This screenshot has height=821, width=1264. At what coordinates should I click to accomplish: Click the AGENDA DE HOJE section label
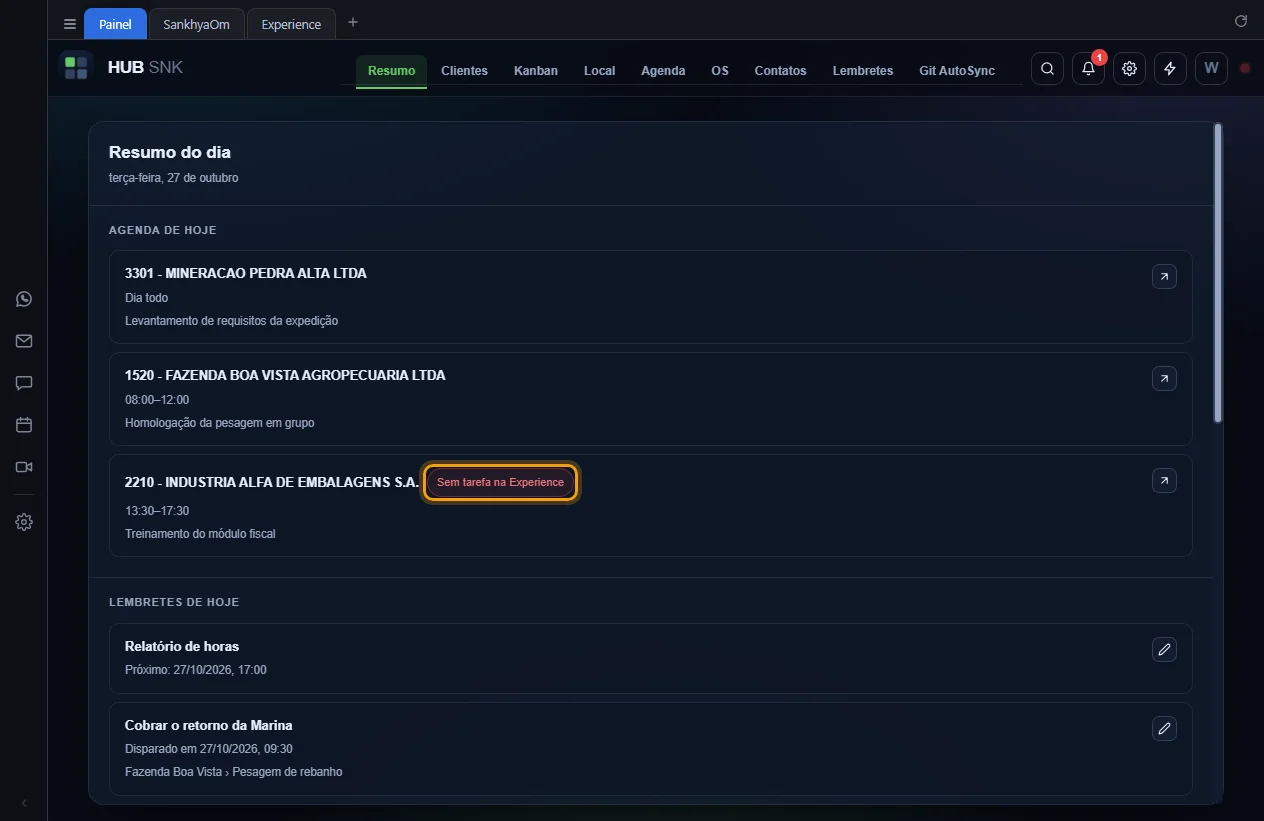pos(163,230)
